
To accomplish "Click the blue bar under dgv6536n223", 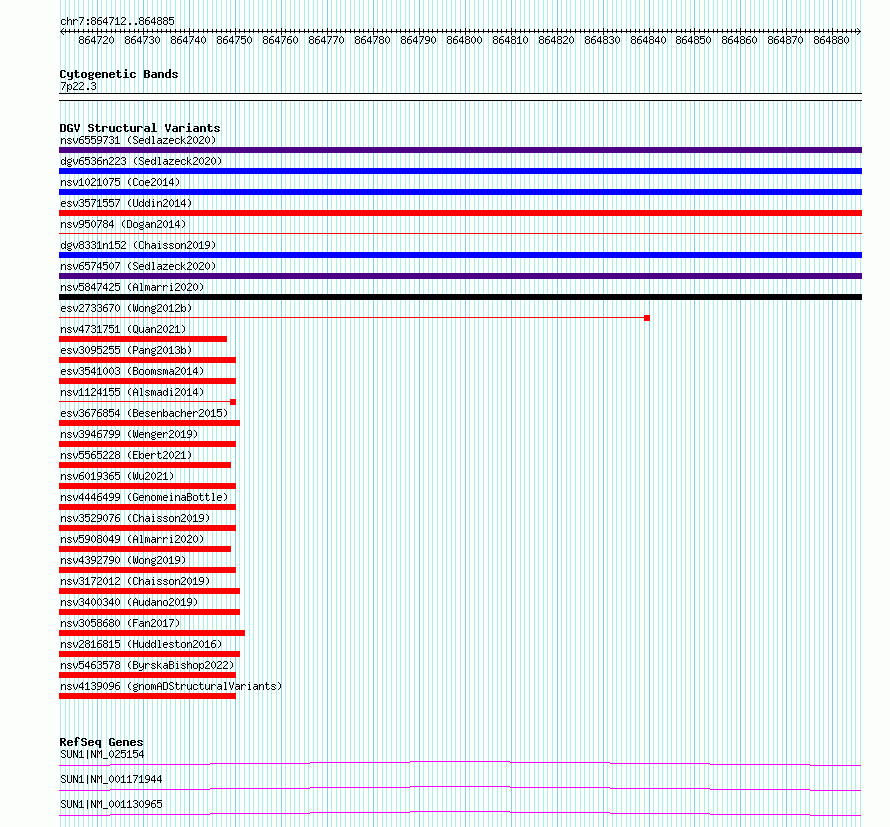I will (460, 171).
